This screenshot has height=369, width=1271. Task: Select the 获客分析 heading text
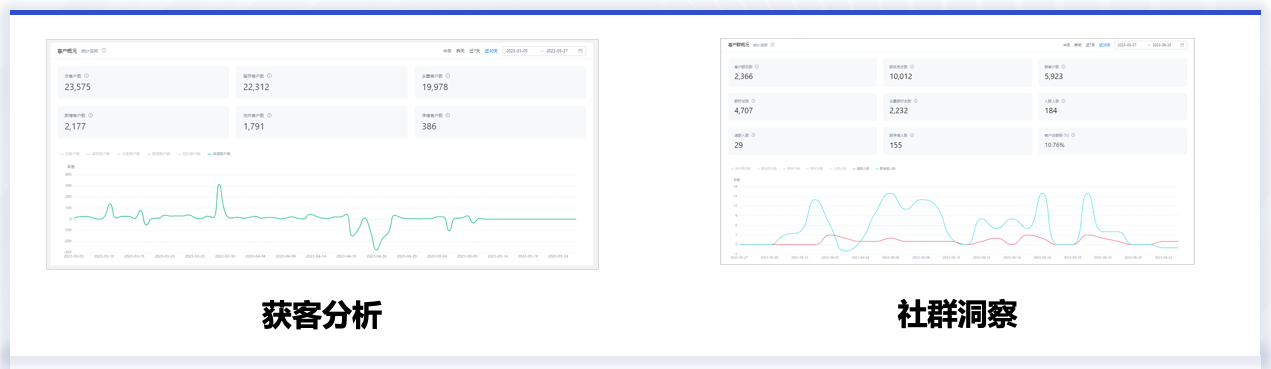click(322, 316)
